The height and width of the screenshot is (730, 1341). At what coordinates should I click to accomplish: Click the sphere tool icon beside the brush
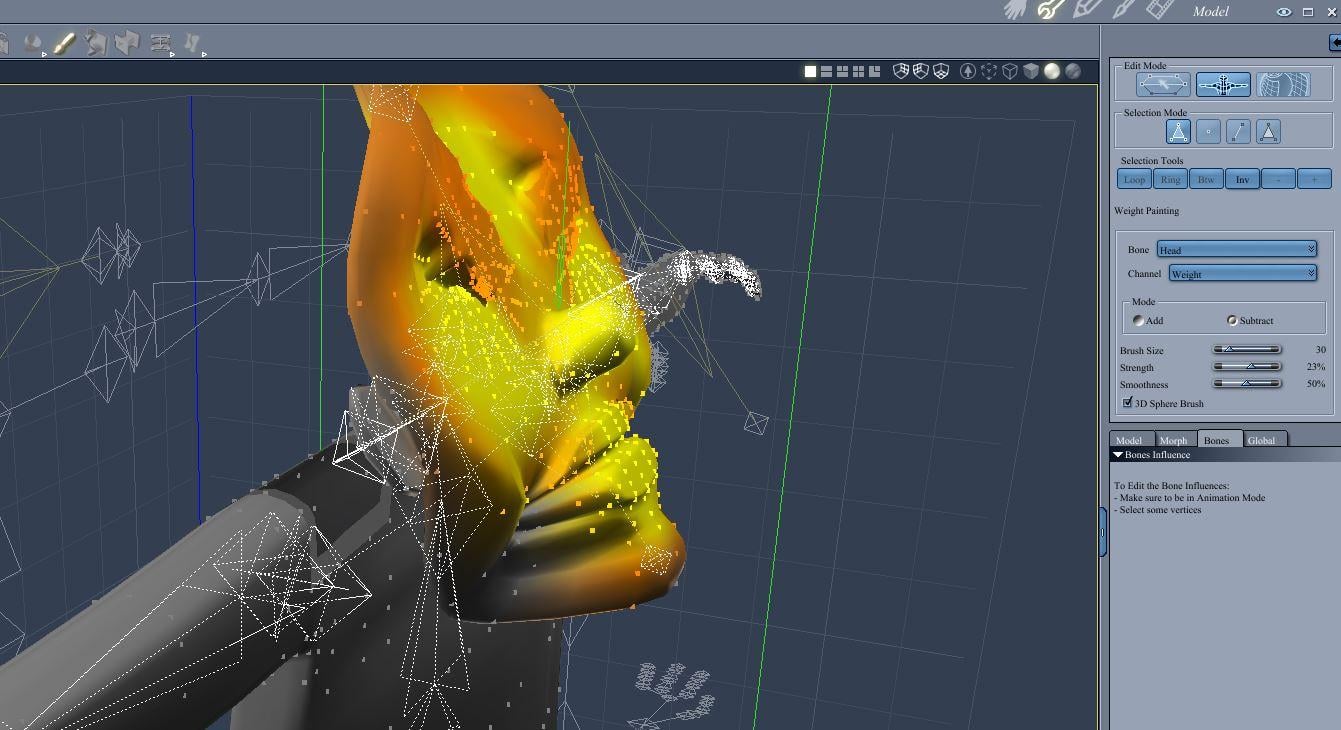coord(34,44)
